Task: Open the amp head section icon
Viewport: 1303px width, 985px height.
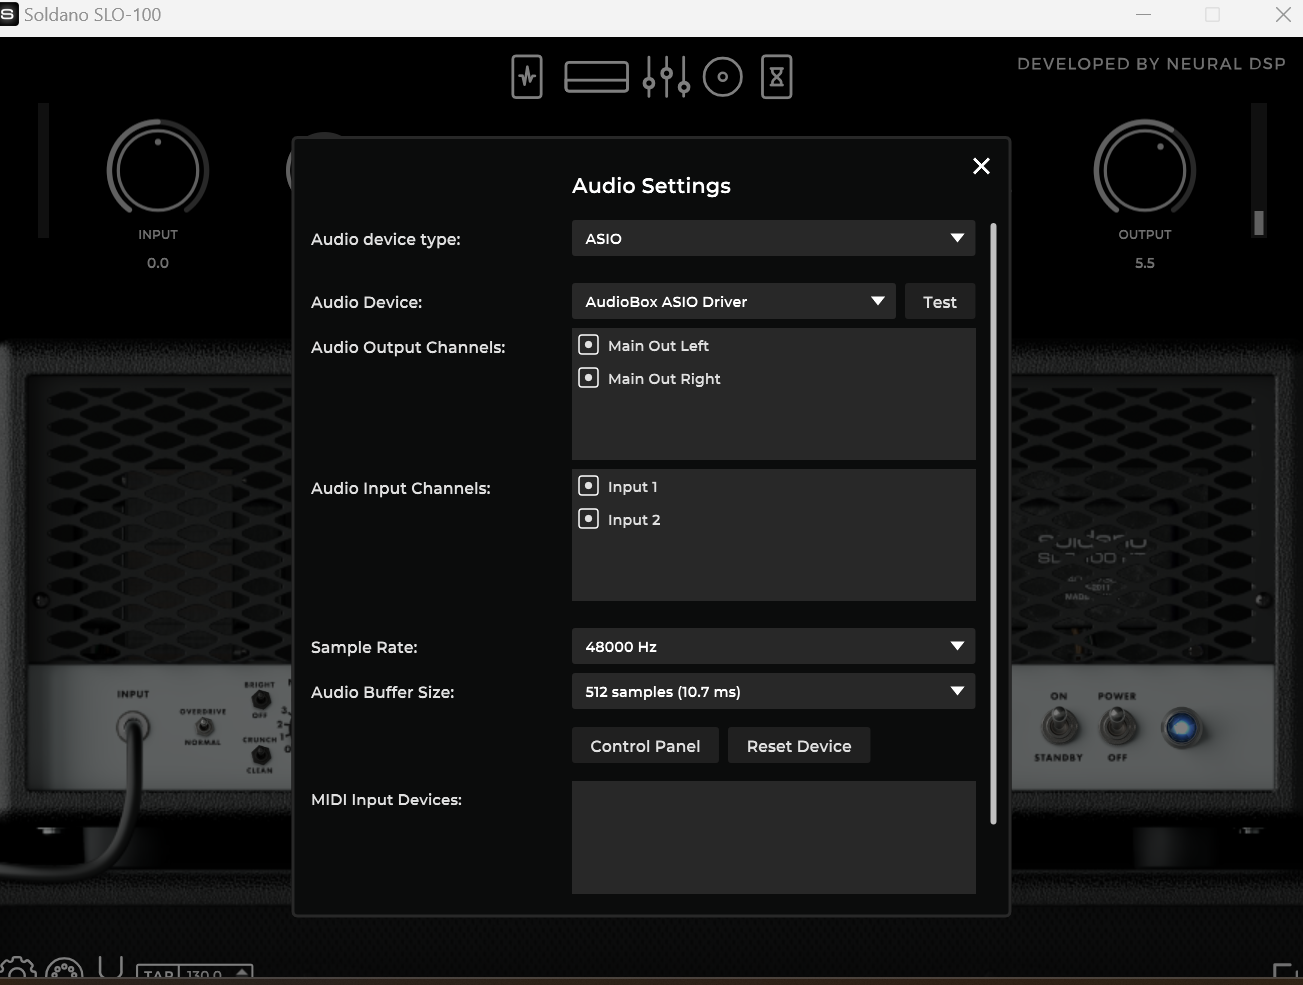Action: coord(596,77)
